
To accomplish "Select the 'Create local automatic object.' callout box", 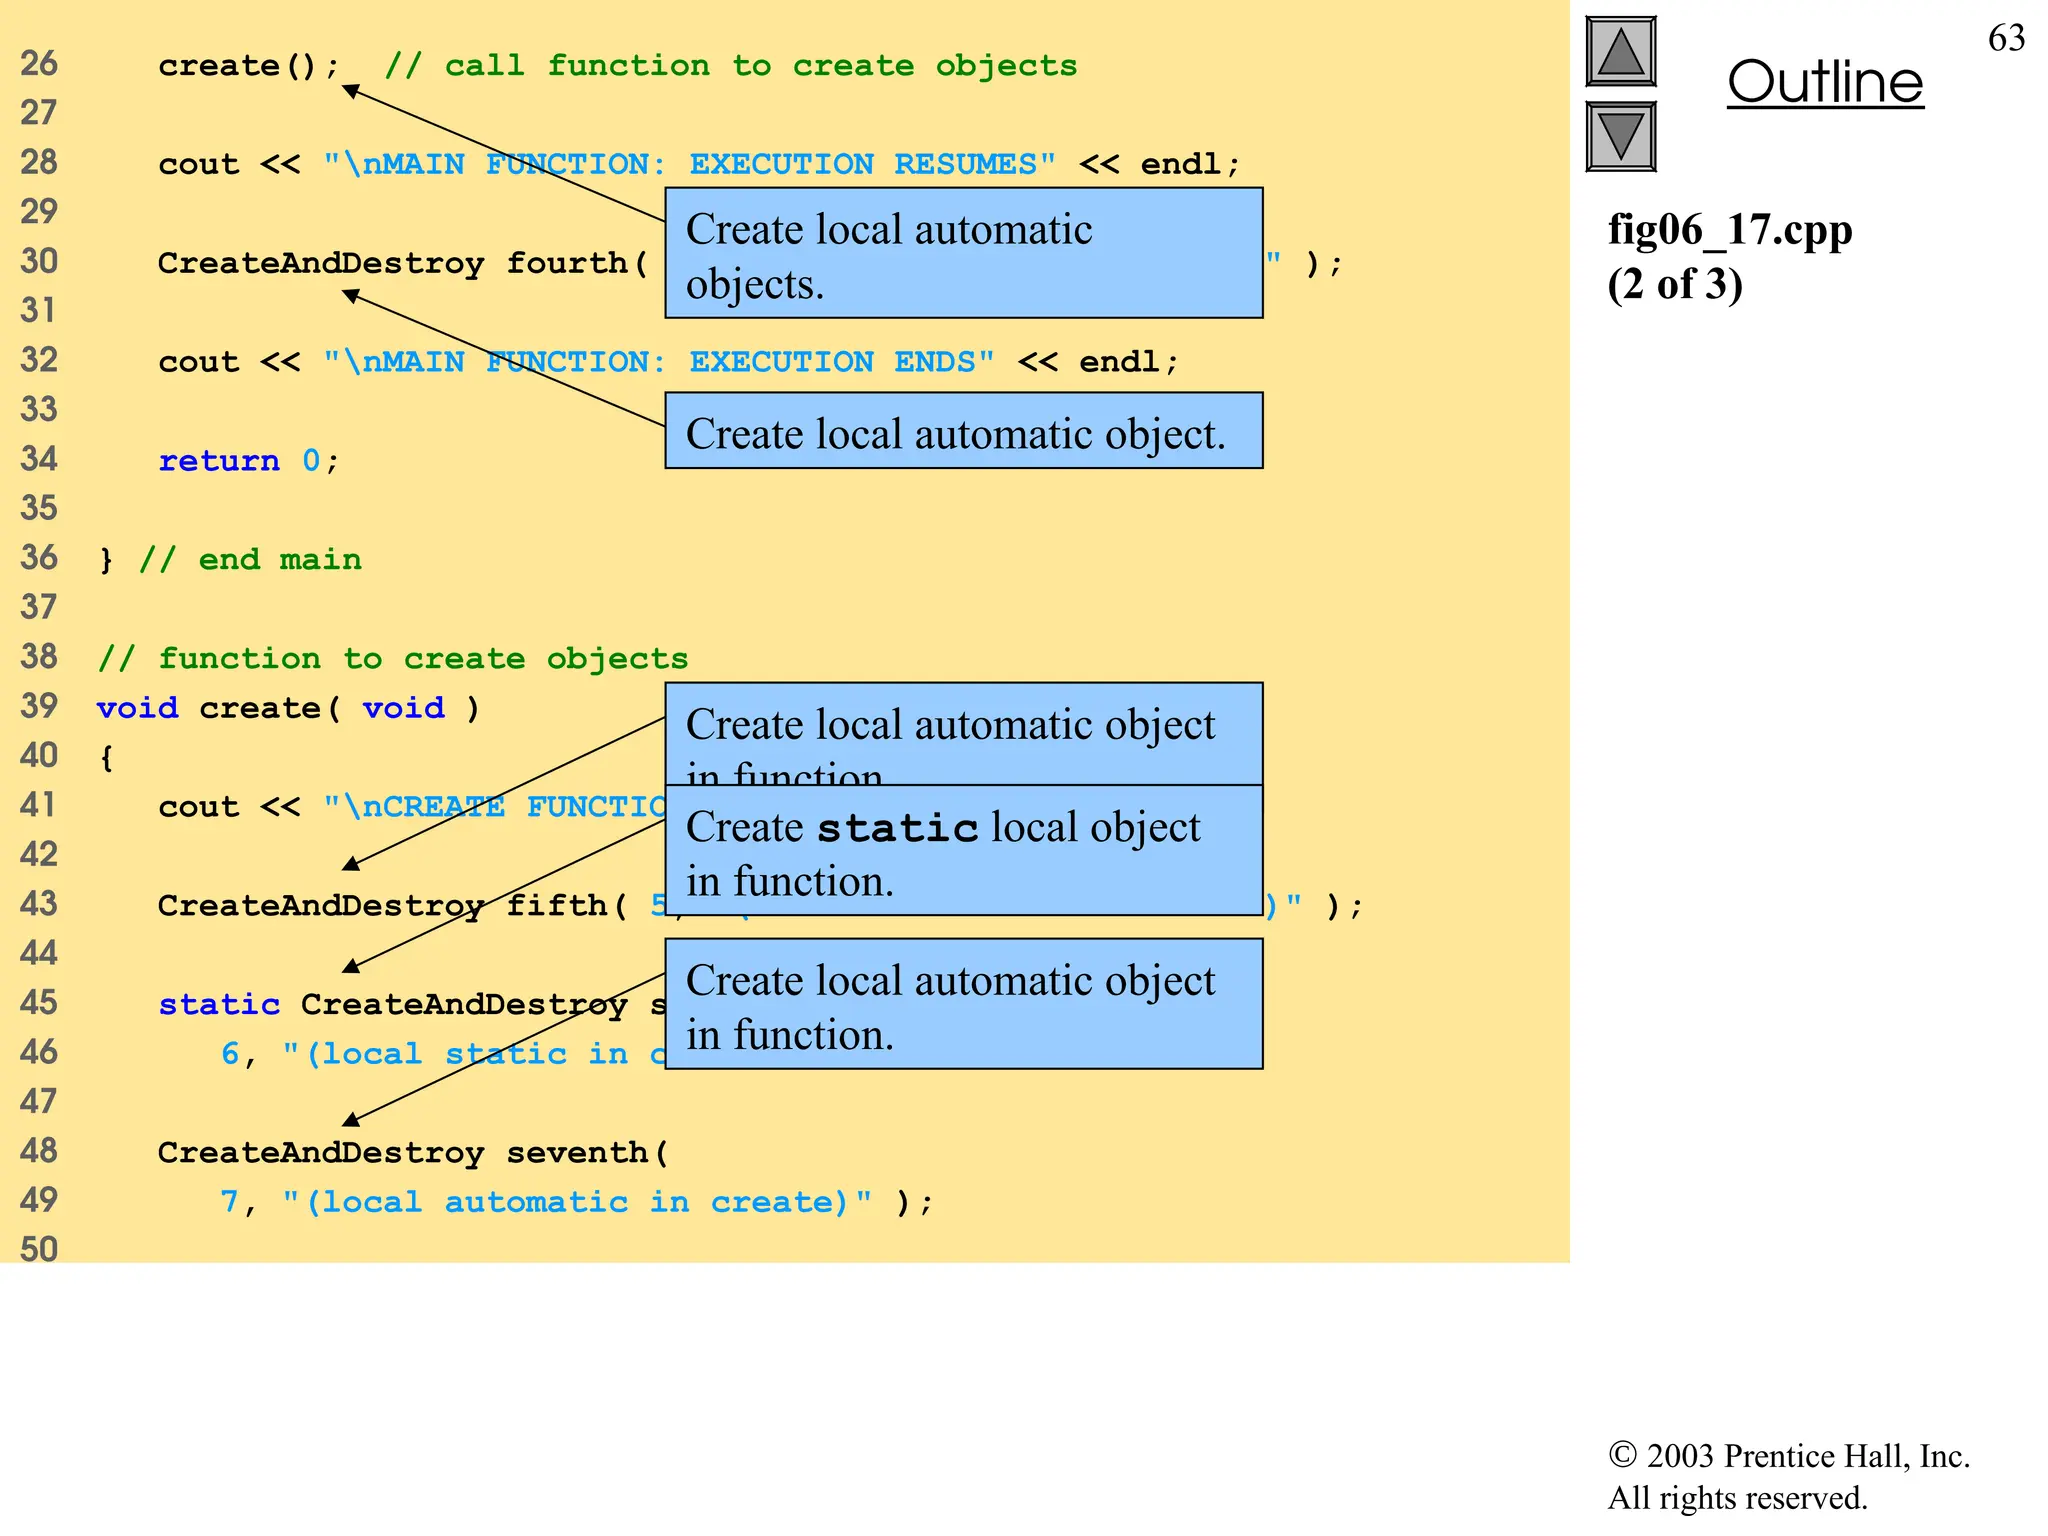I will pos(963,431).
